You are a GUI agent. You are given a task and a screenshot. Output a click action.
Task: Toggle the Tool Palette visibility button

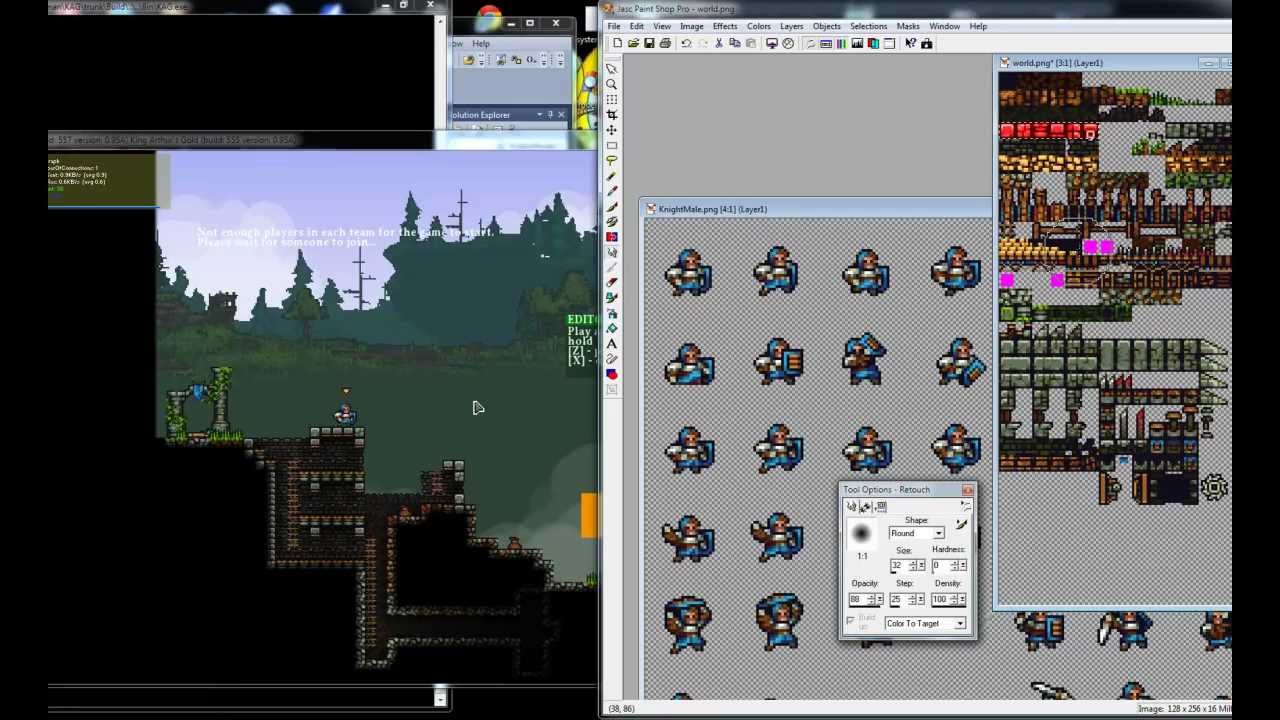tap(811, 43)
